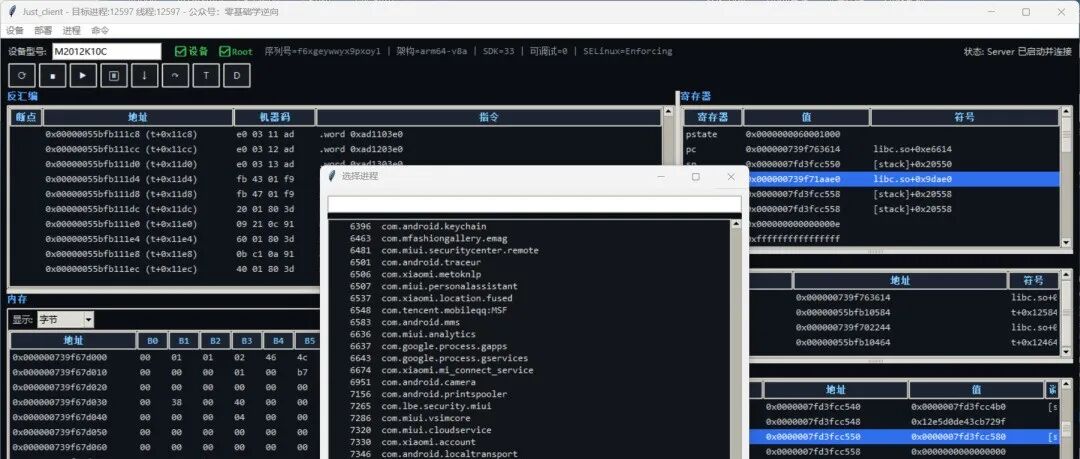The width and height of the screenshot is (1080, 459).
Task: Click the 符号 column header in registers panel
Action: (x=964, y=117)
